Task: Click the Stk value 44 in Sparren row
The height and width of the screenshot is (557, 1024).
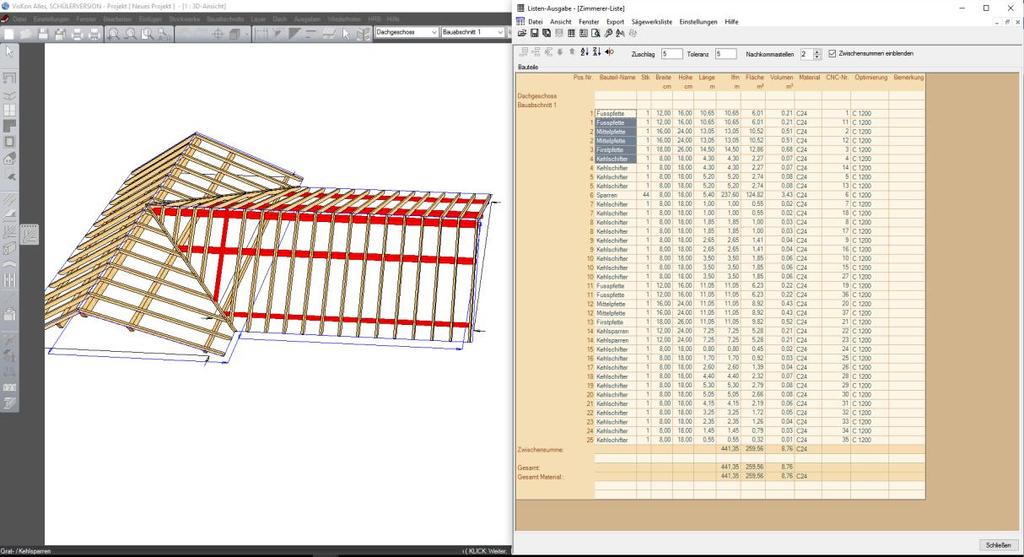Action: click(645, 195)
